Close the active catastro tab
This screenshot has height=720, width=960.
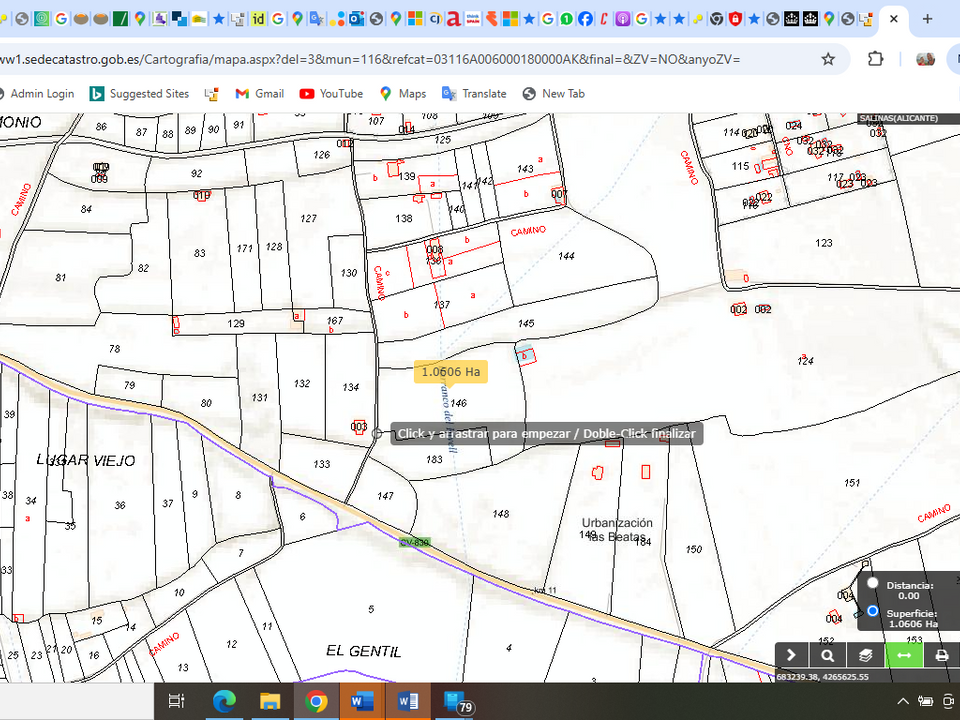[893, 19]
